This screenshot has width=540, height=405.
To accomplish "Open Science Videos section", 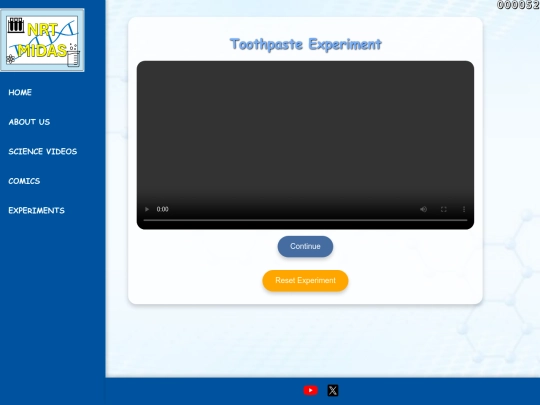I will [43, 152].
